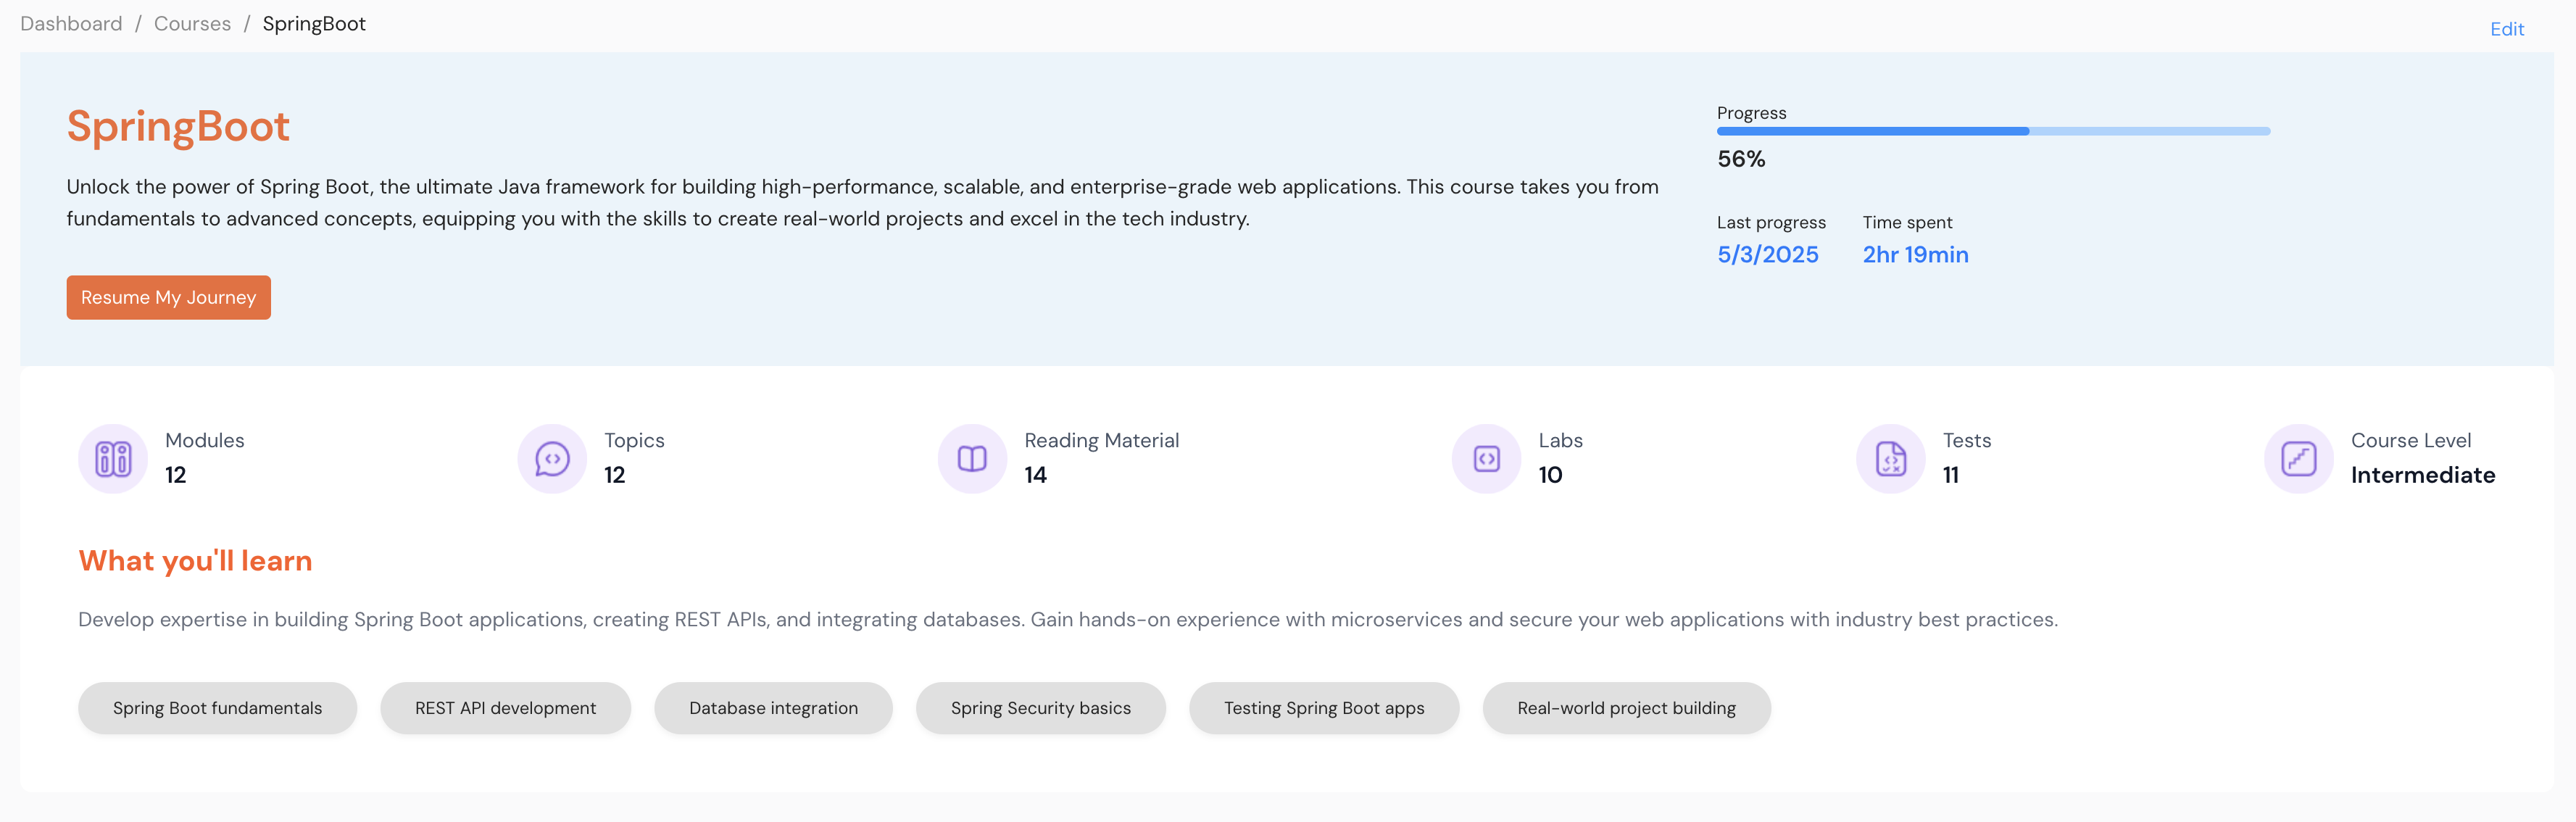Screen dimensions: 2576x822
Task: Click the Labs code icon
Action: 1486,459
